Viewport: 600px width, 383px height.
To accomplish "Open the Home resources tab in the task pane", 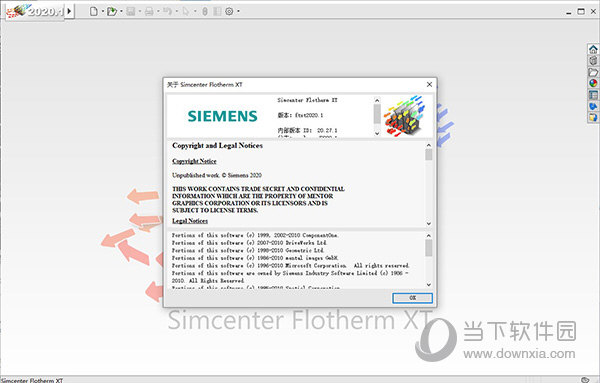I will [x=593, y=49].
